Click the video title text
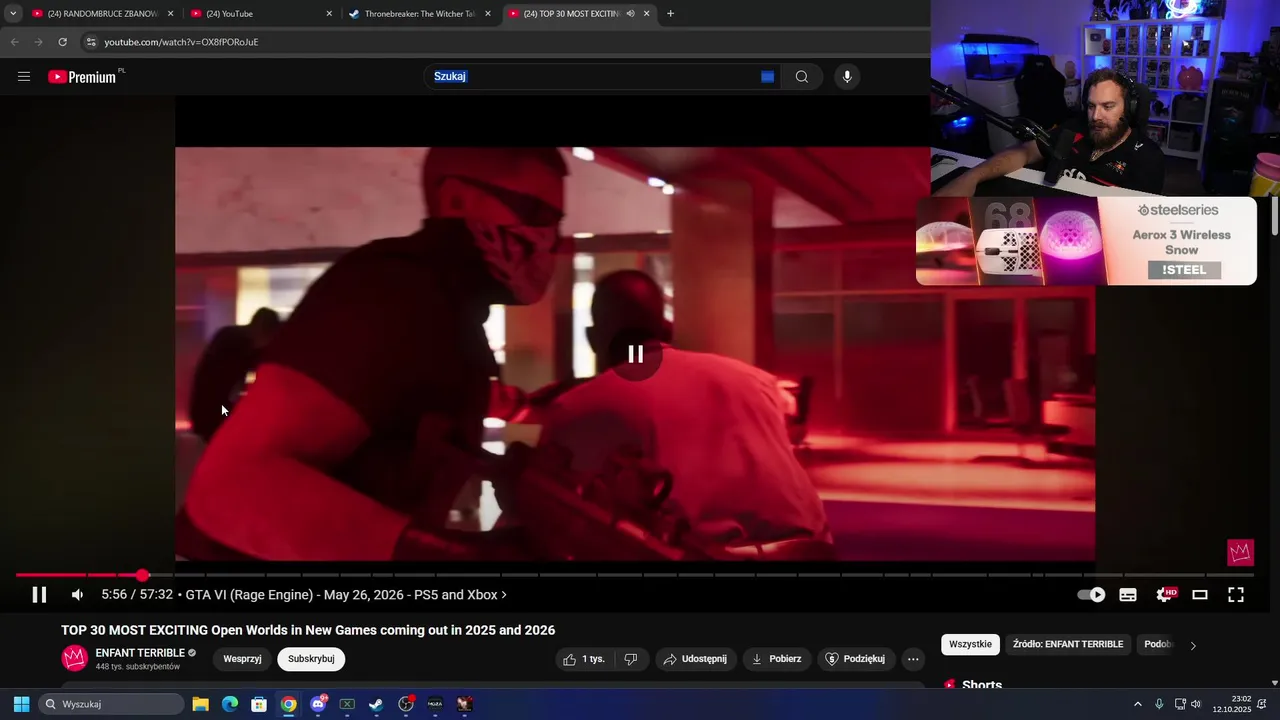1280x720 pixels. pos(308,630)
